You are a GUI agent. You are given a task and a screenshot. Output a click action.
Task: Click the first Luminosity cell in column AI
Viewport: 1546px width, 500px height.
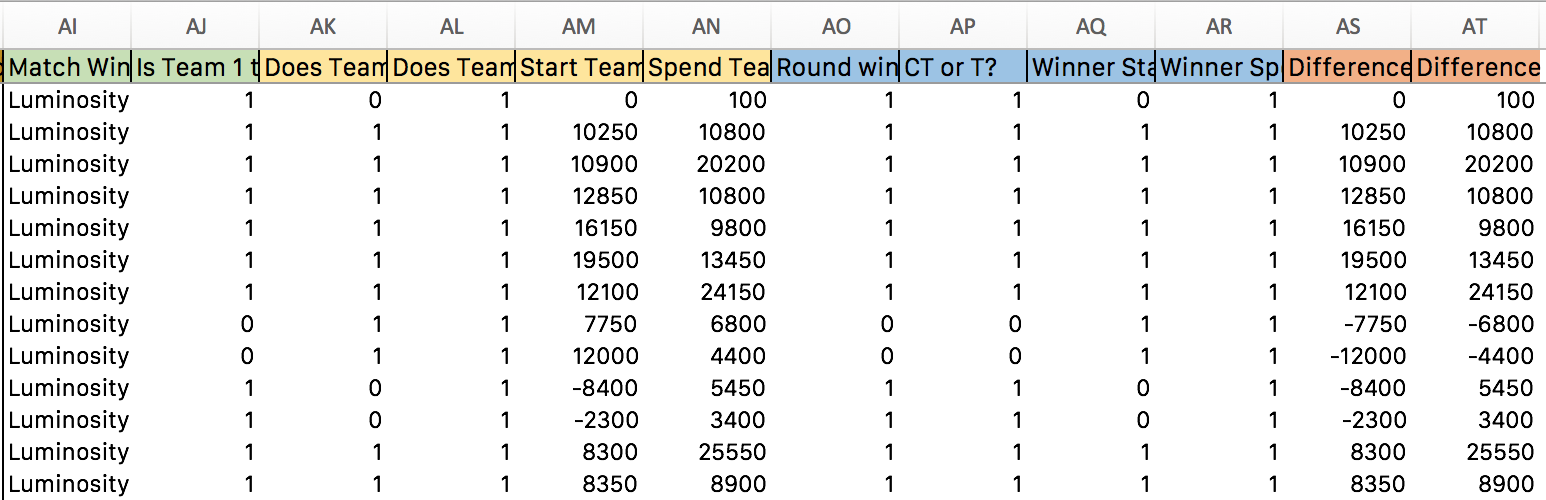(x=68, y=100)
